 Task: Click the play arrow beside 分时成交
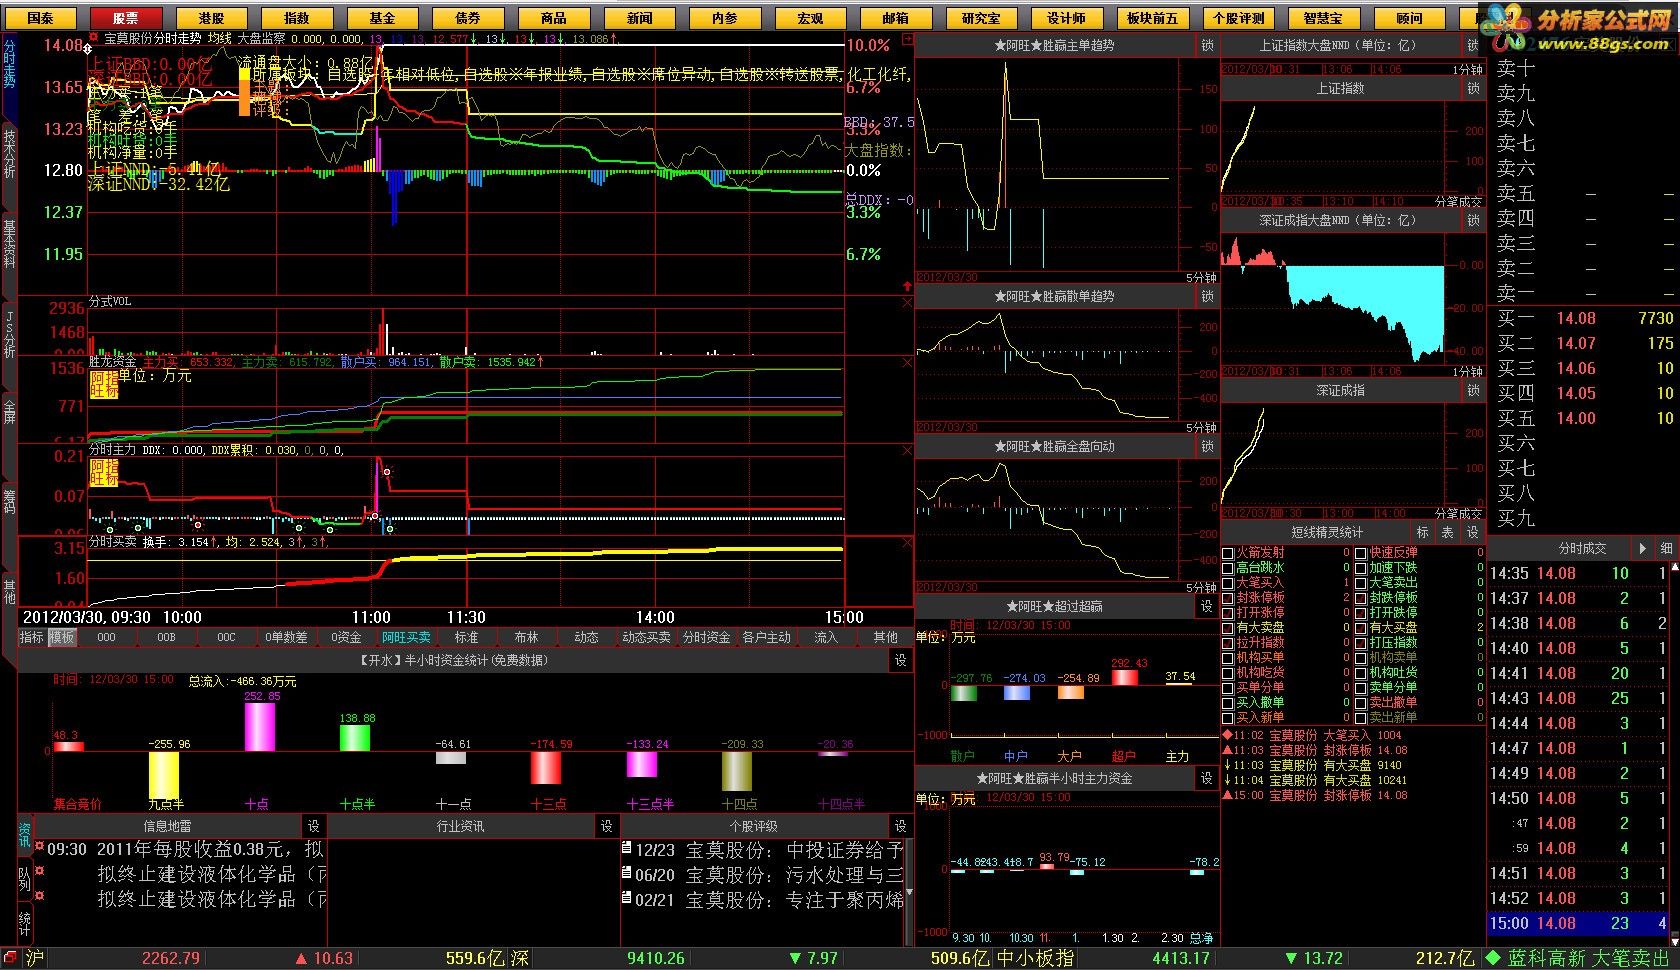pyautogui.click(x=1642, y=548)
